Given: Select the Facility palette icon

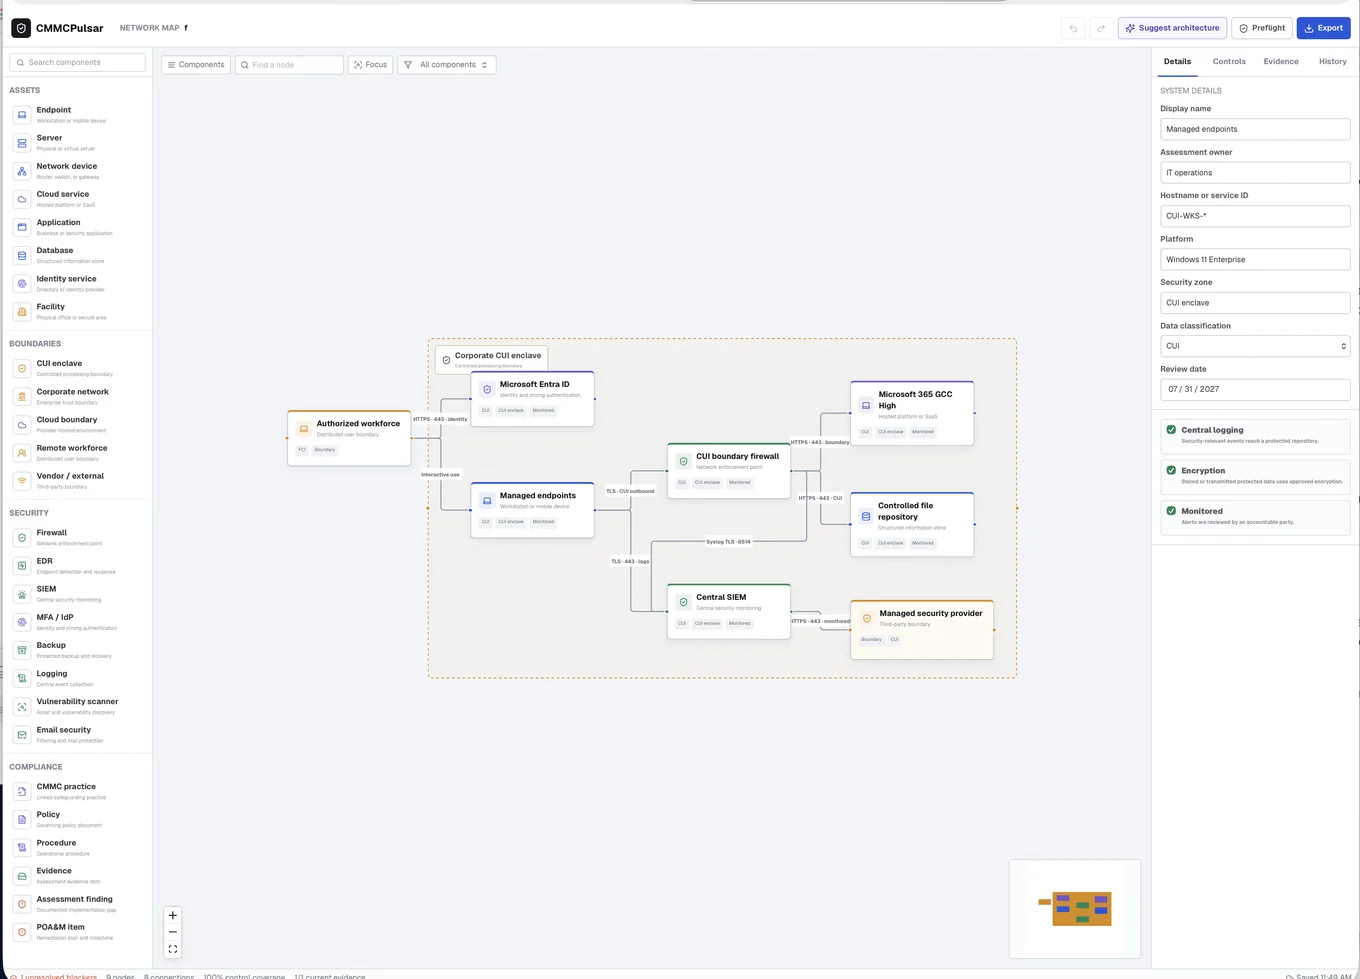Looking at the screenshot, I should click(x=22, y=312).
